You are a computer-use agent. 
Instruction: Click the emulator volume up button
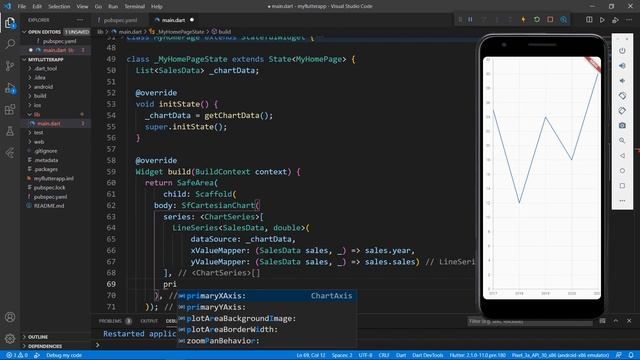(622, 66)
